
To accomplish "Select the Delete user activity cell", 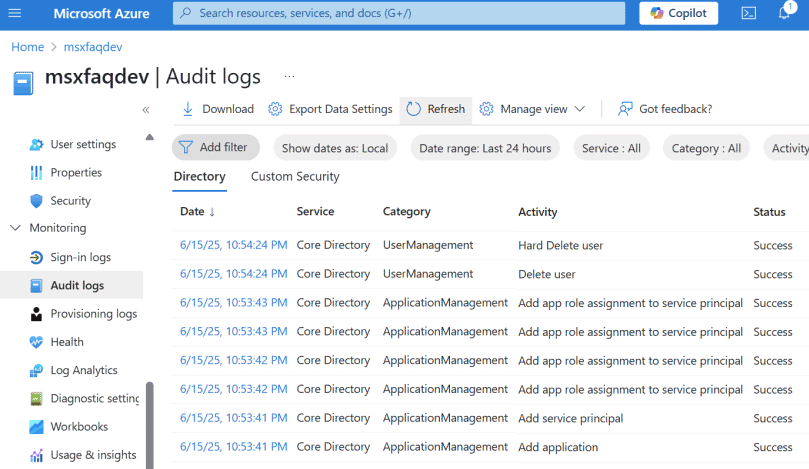I will (x=546, y=274).
